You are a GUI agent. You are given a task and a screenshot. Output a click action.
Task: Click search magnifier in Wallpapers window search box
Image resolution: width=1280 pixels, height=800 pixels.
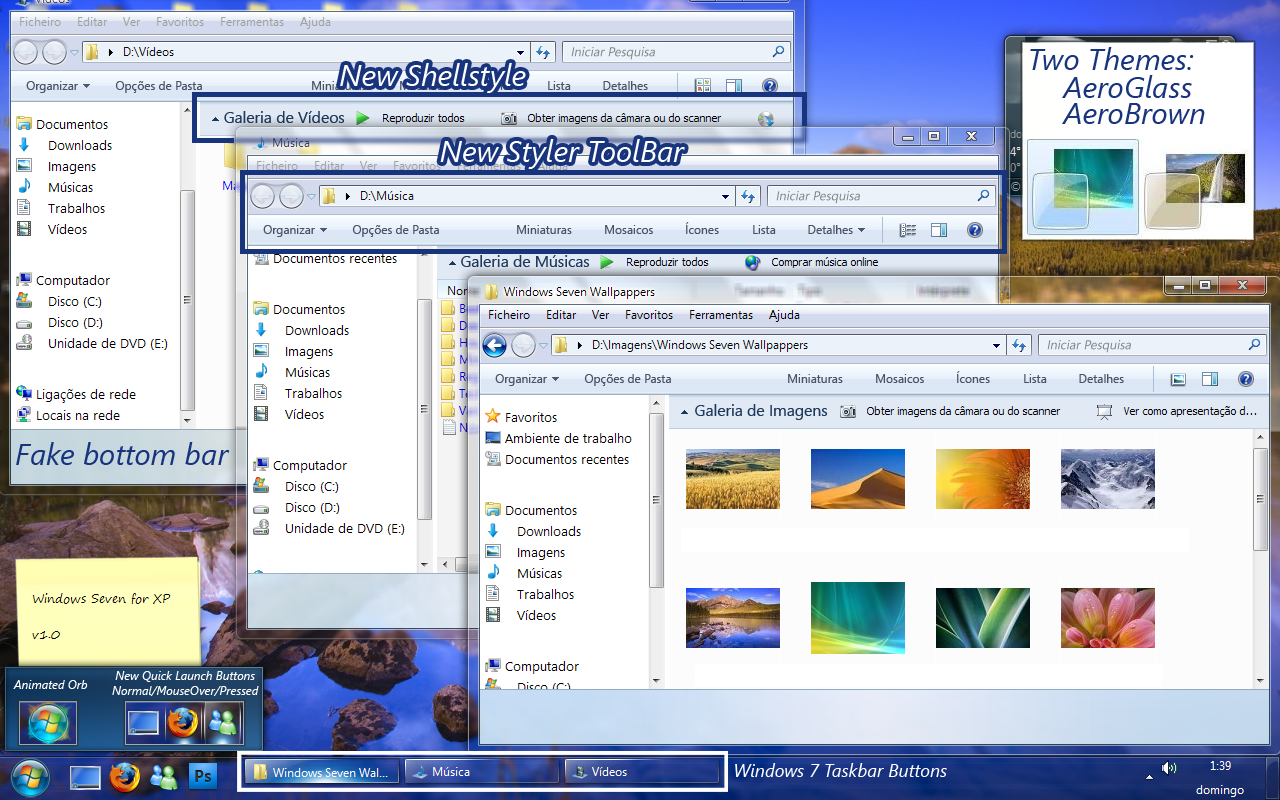[1255, 344]
